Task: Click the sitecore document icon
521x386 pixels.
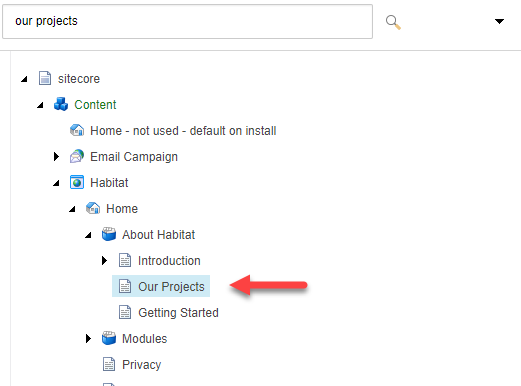Action: click(45, 78)
